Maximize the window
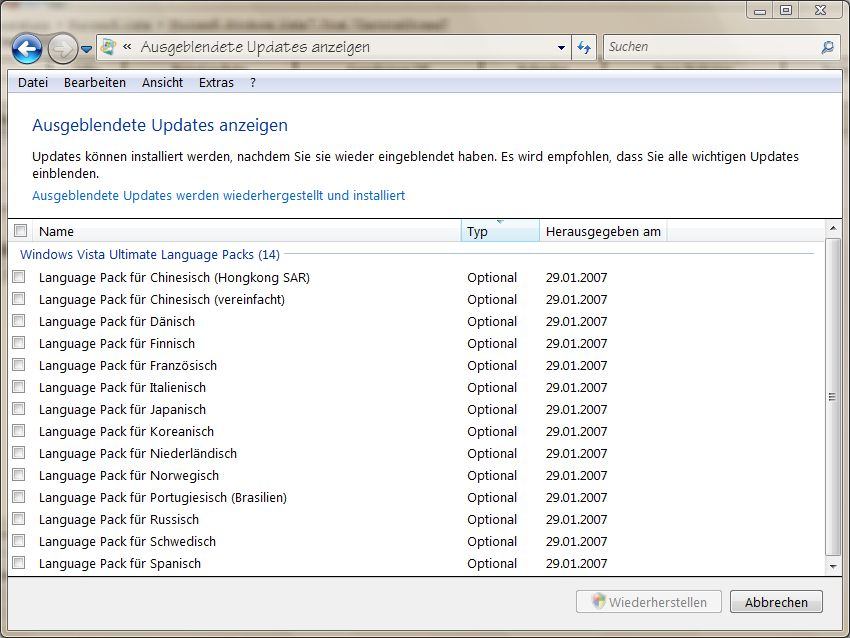This screenshot has height=638, width=850. [786, 10]
